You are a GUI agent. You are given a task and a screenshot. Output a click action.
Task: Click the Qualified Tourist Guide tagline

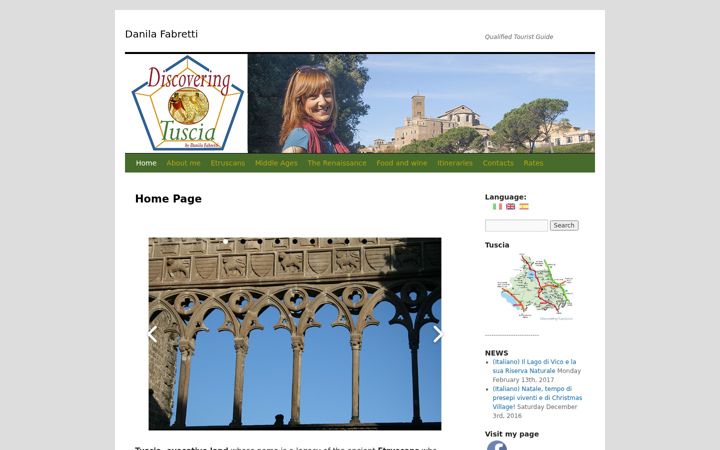tap(518, 37)
